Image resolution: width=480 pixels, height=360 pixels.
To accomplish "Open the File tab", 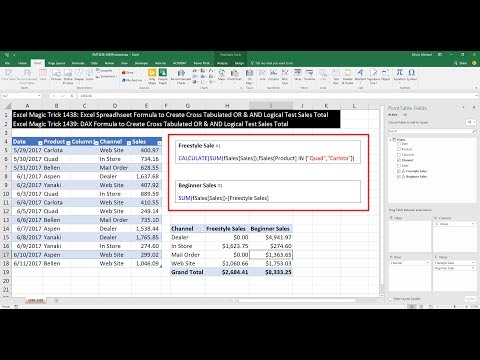I will (x=7, y=63).
